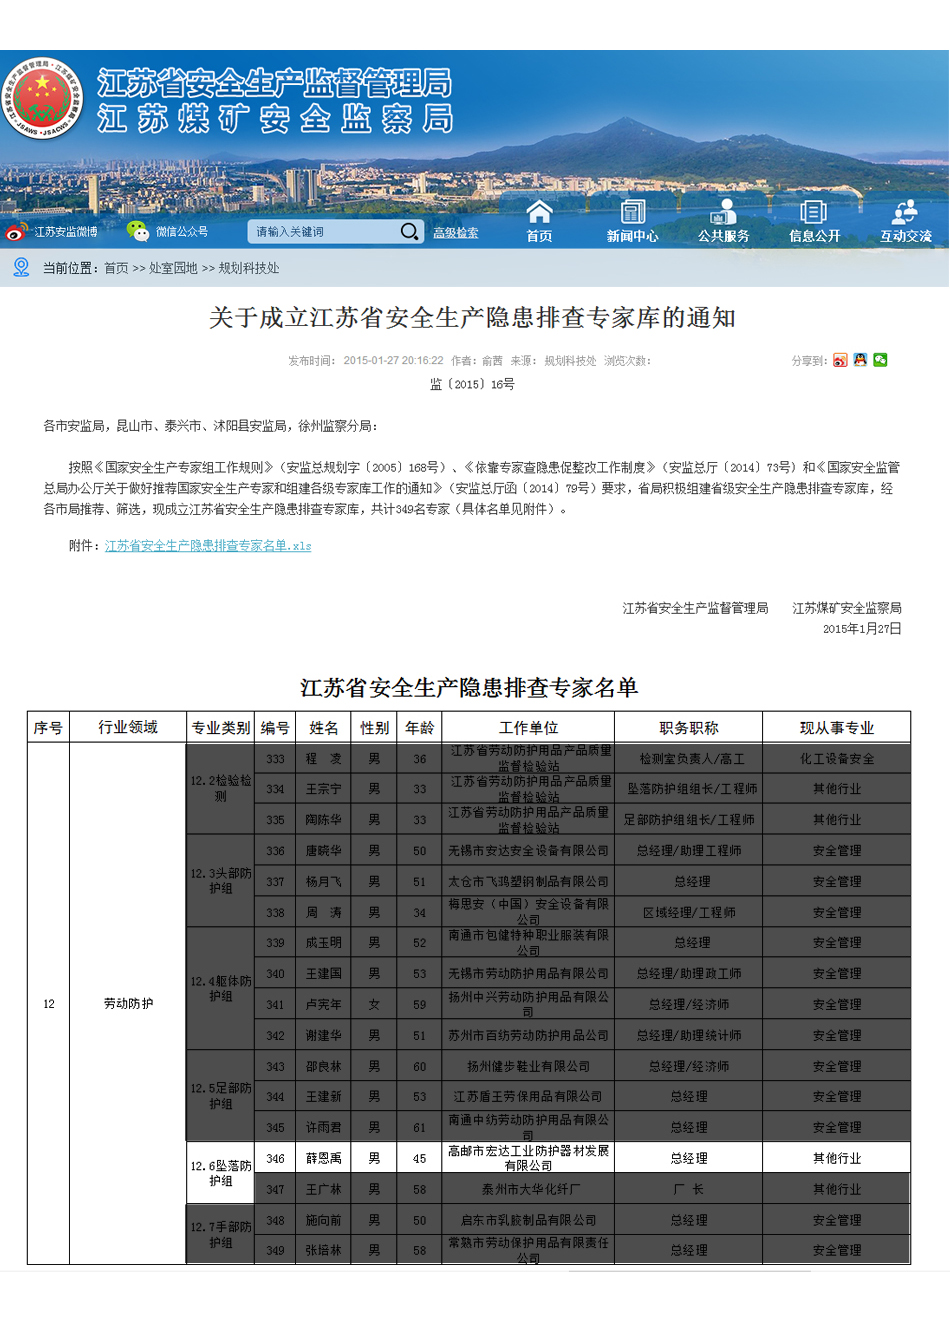The height and width of the screenshot is (1340, 950).
Task: Click the 江苏安监微博 Weibo link
Action: (66, 232)
